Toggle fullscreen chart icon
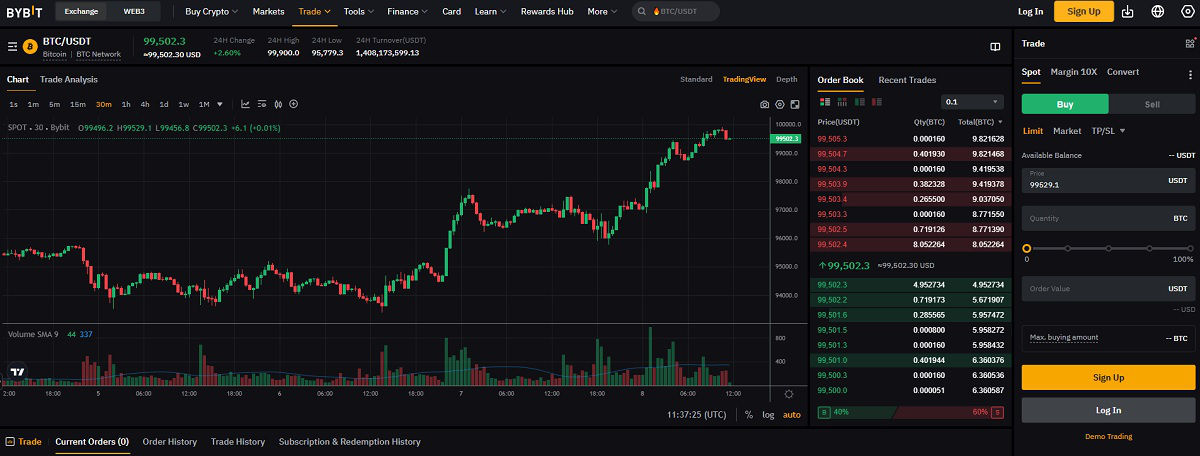 click(795, 104)
